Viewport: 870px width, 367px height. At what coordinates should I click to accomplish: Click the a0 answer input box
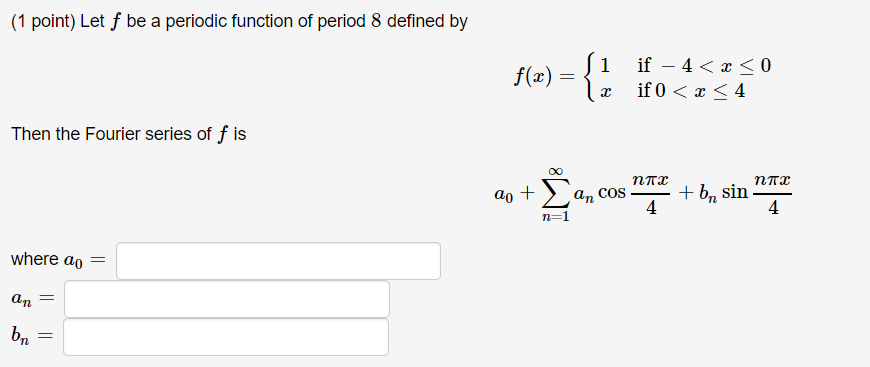pos(279,261)
